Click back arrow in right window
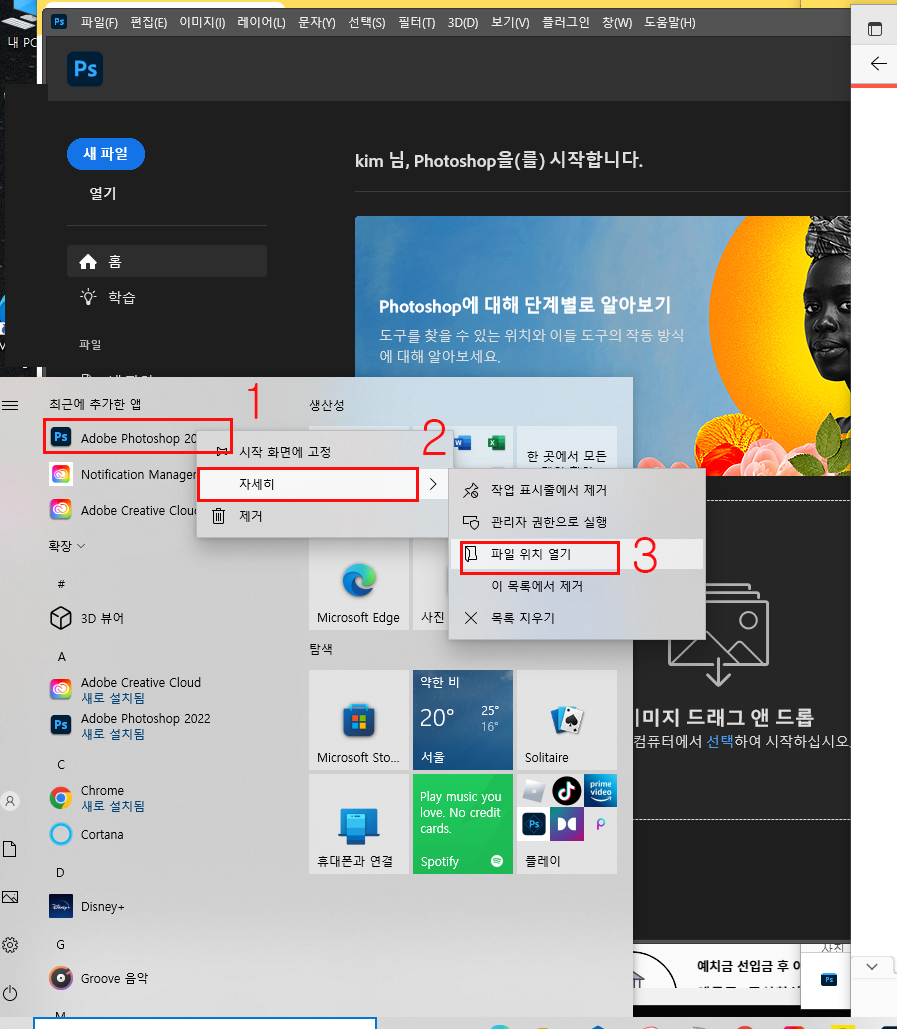This screenshot has height=1029, width=897. pyautogui.click(x=878, y=63)
